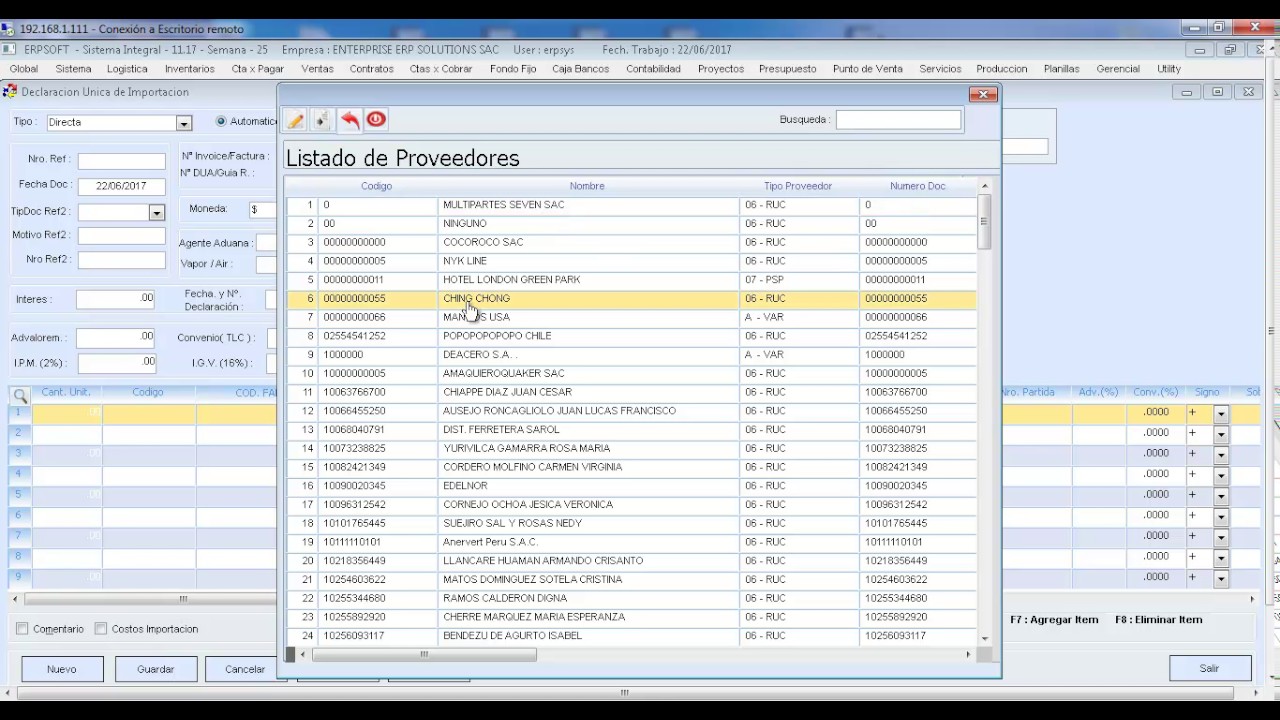Select supplier DIST. FERRETERA SAROL

pyautogui.click(x=631, y=430)
